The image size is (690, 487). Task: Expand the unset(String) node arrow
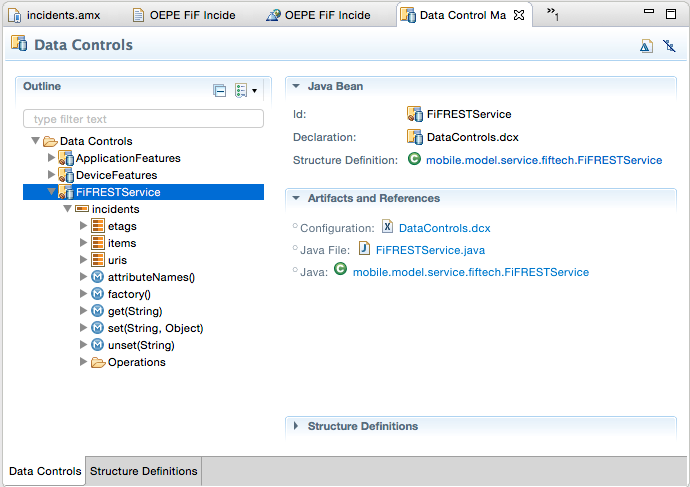pyautogui.click(x=83, y=344)
